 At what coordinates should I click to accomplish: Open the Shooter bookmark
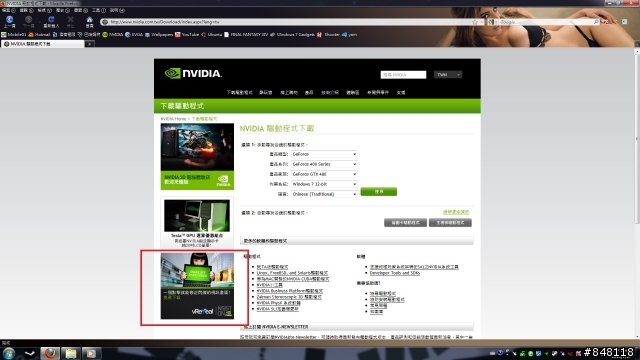point(328,35)
